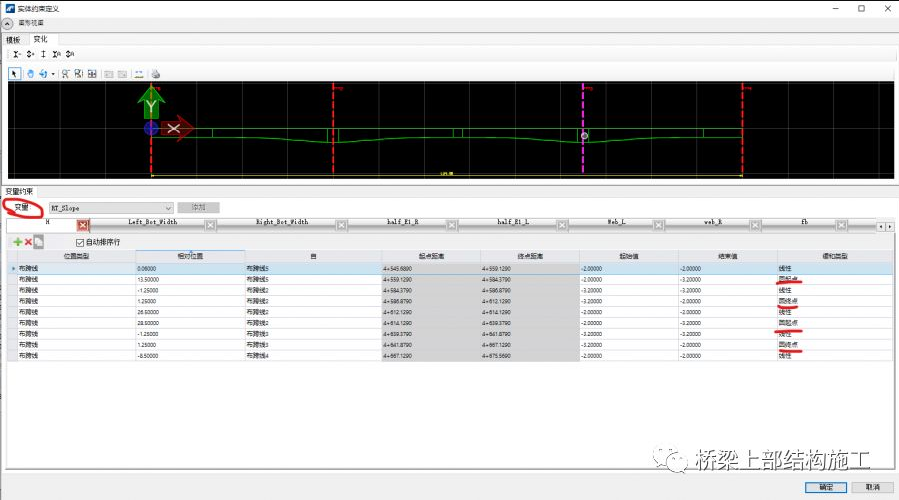Viewport: 899px width, 500px height.
Task: Activate the pan hand tool
Action: point(30,74)
